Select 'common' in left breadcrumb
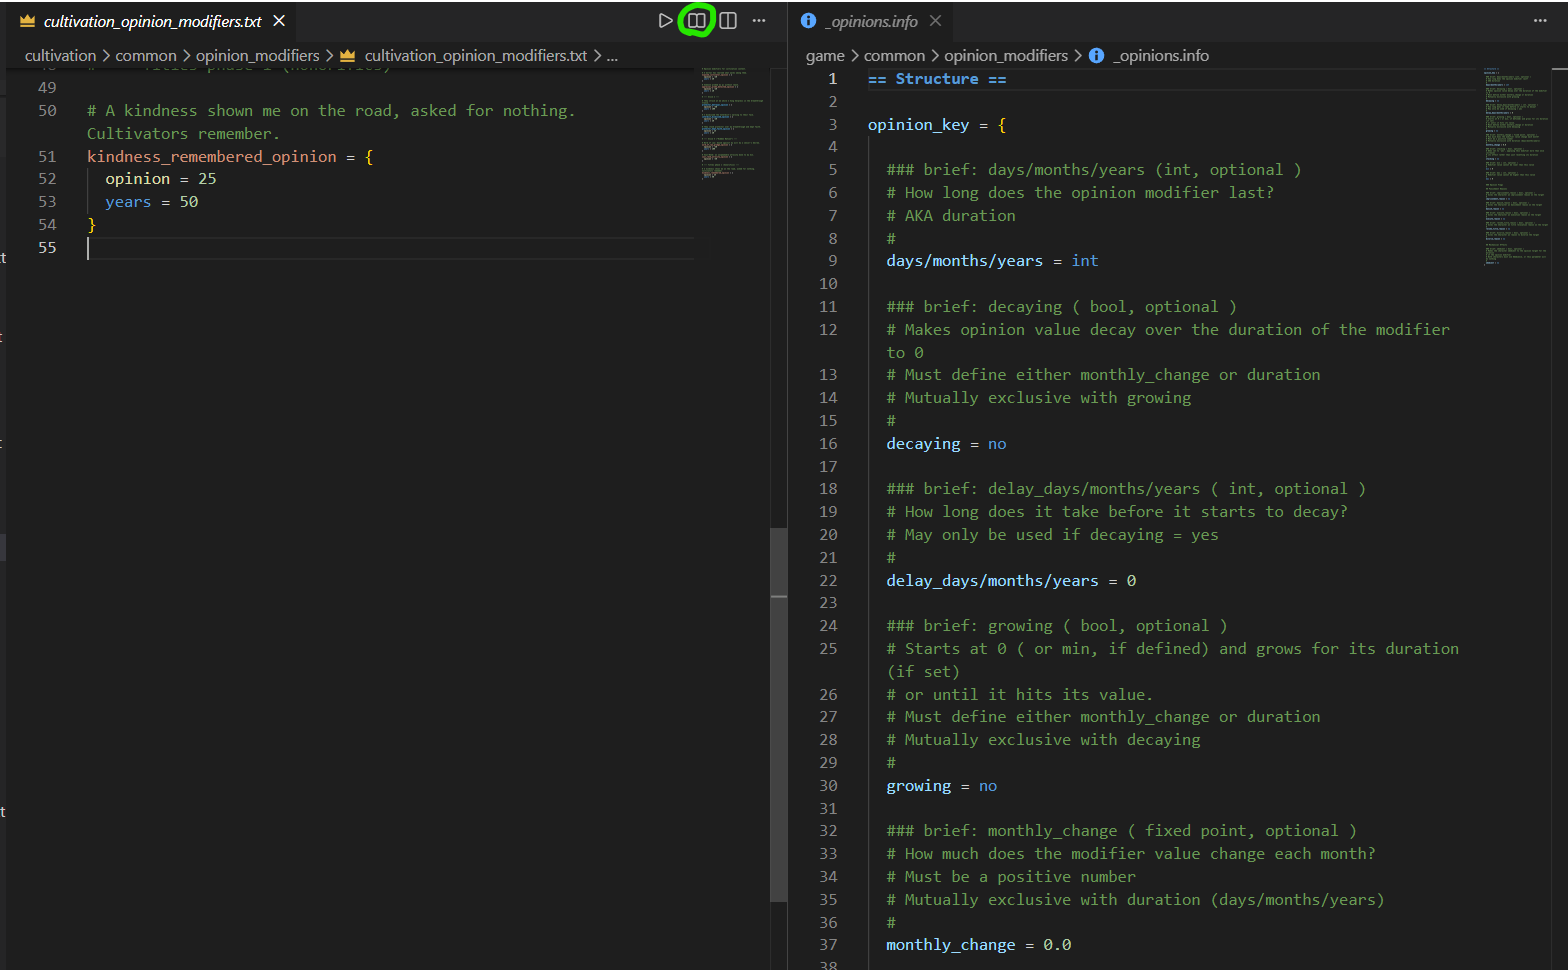 146,56
